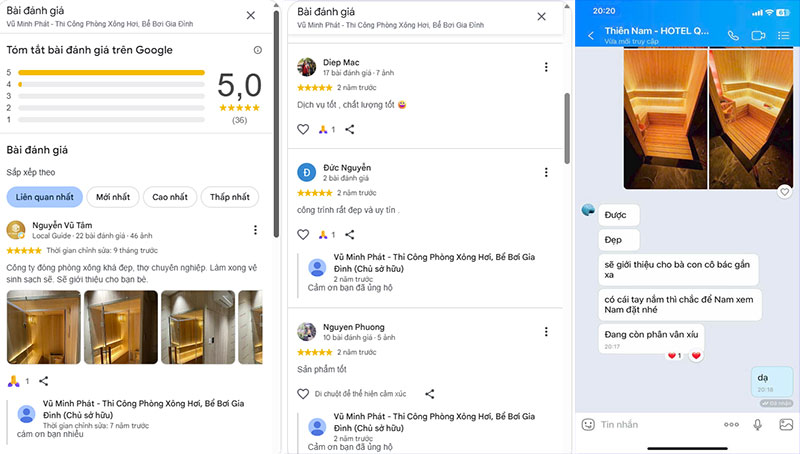
Task: Select the 'Thấp nhất' sort chip
Action: [230, 197]
